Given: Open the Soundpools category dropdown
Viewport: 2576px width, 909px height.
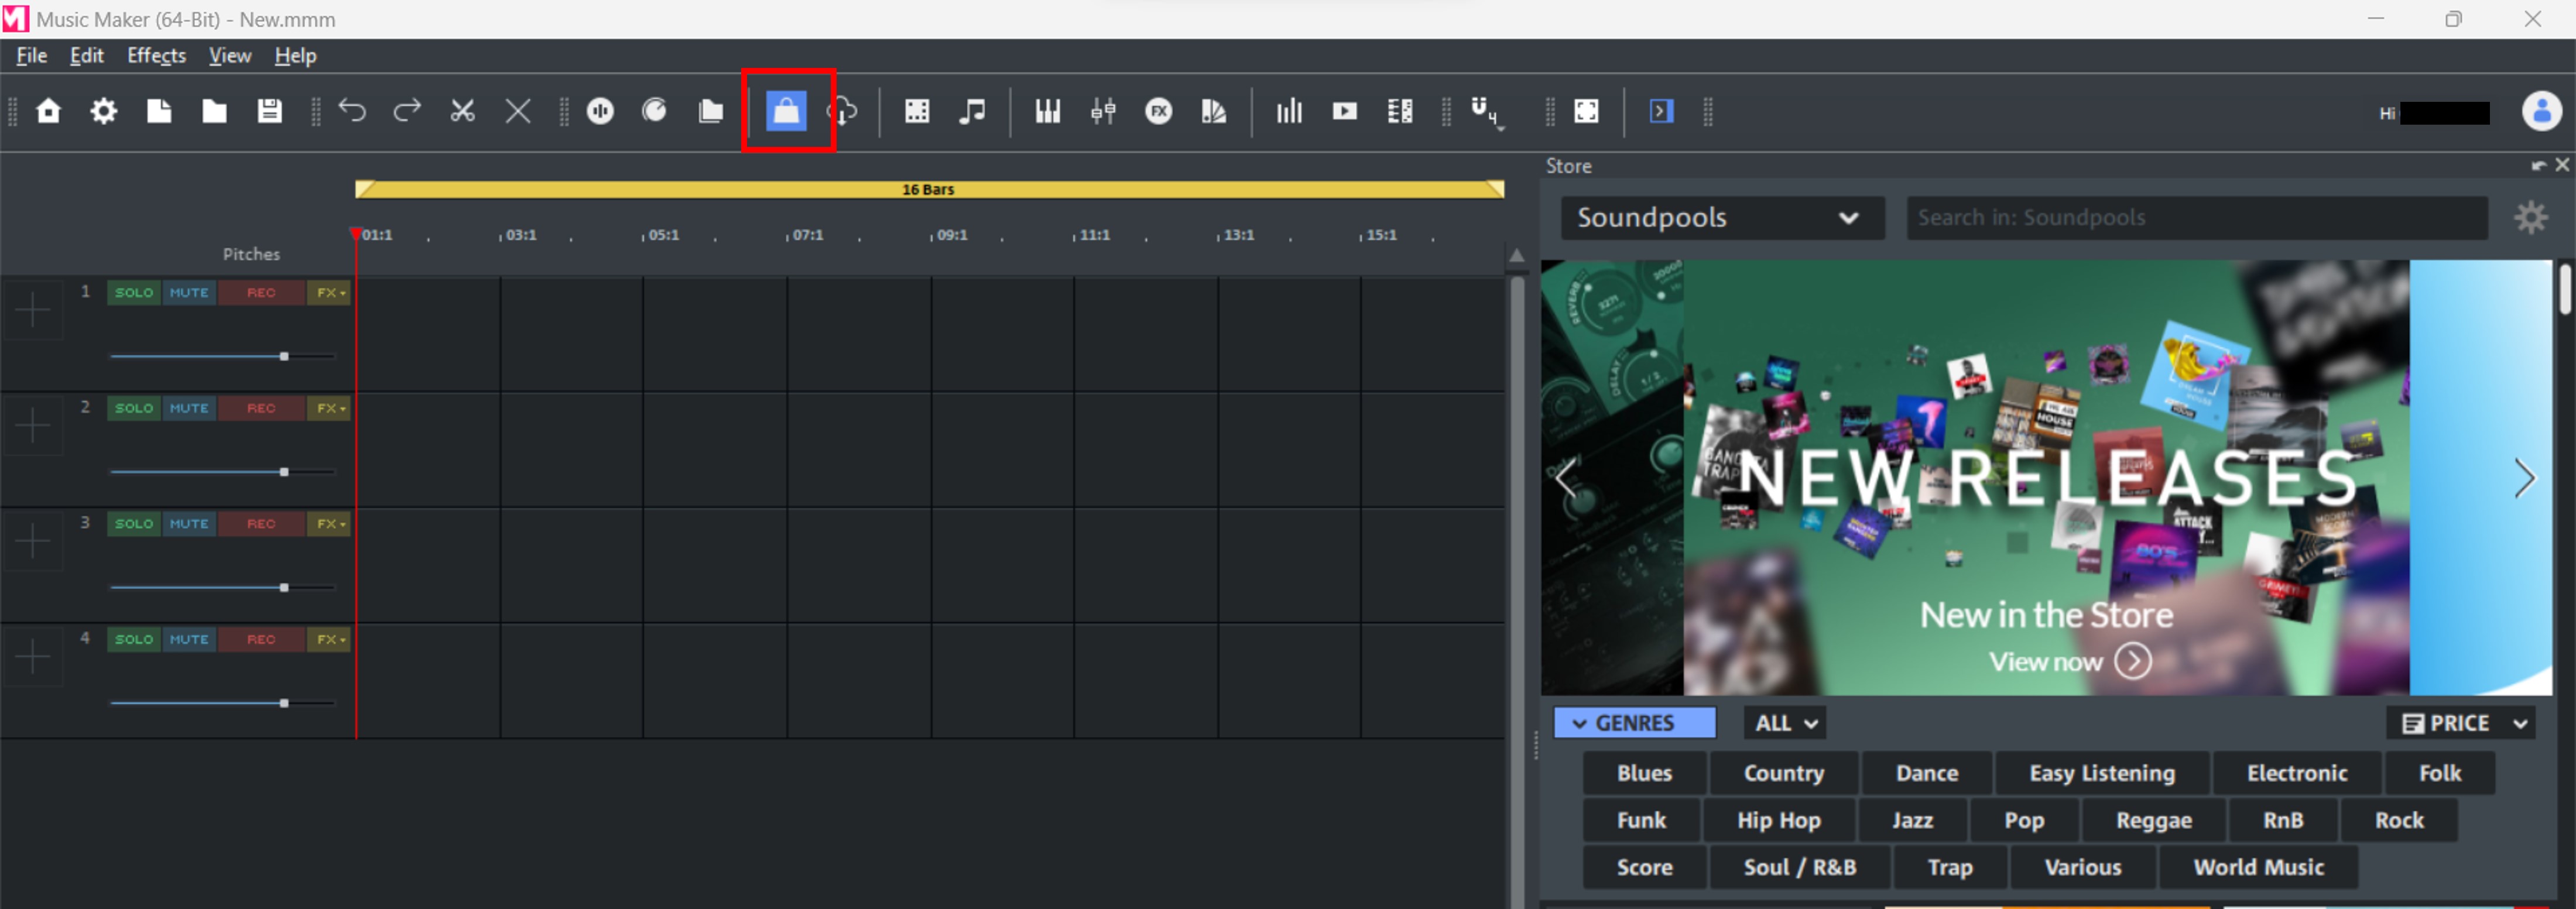Looking at the screenshot, I should coord(1722,217).
